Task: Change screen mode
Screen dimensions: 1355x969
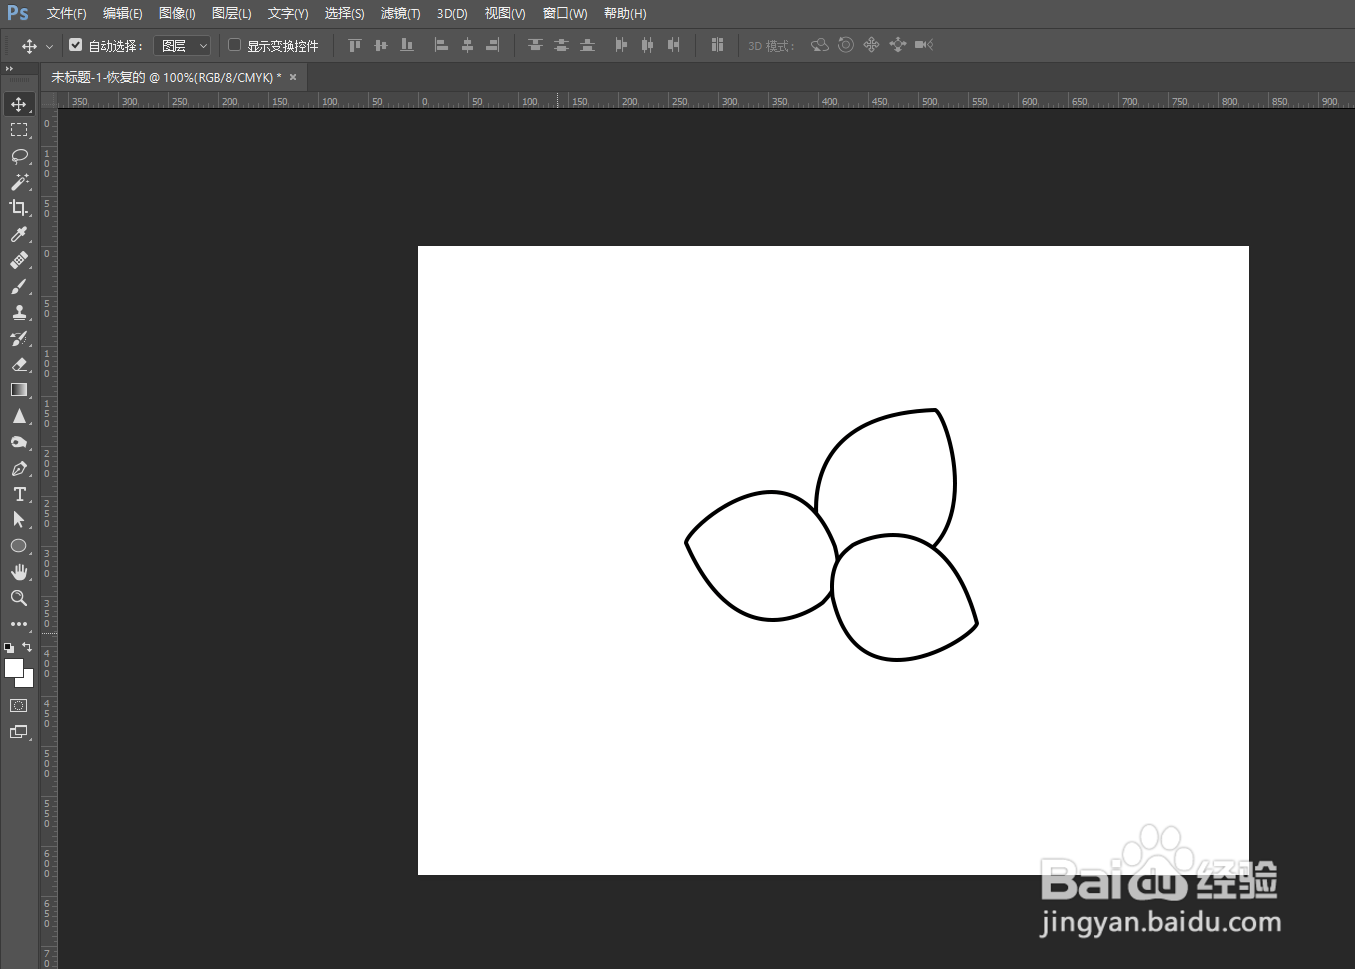Action: (x=19, y=732)
